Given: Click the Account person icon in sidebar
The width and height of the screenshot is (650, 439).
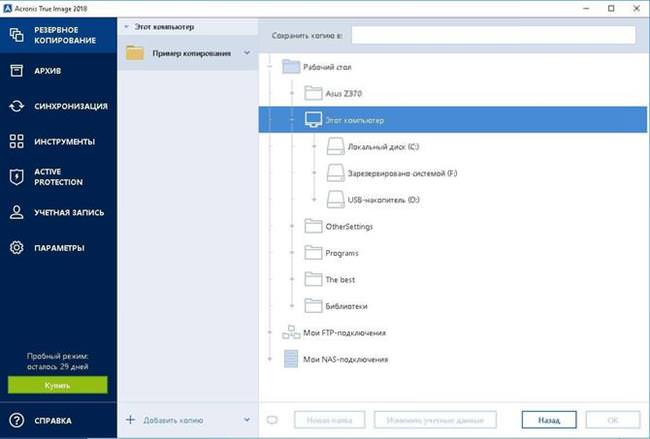Looking at the screenshot, I should pos(17,212).
